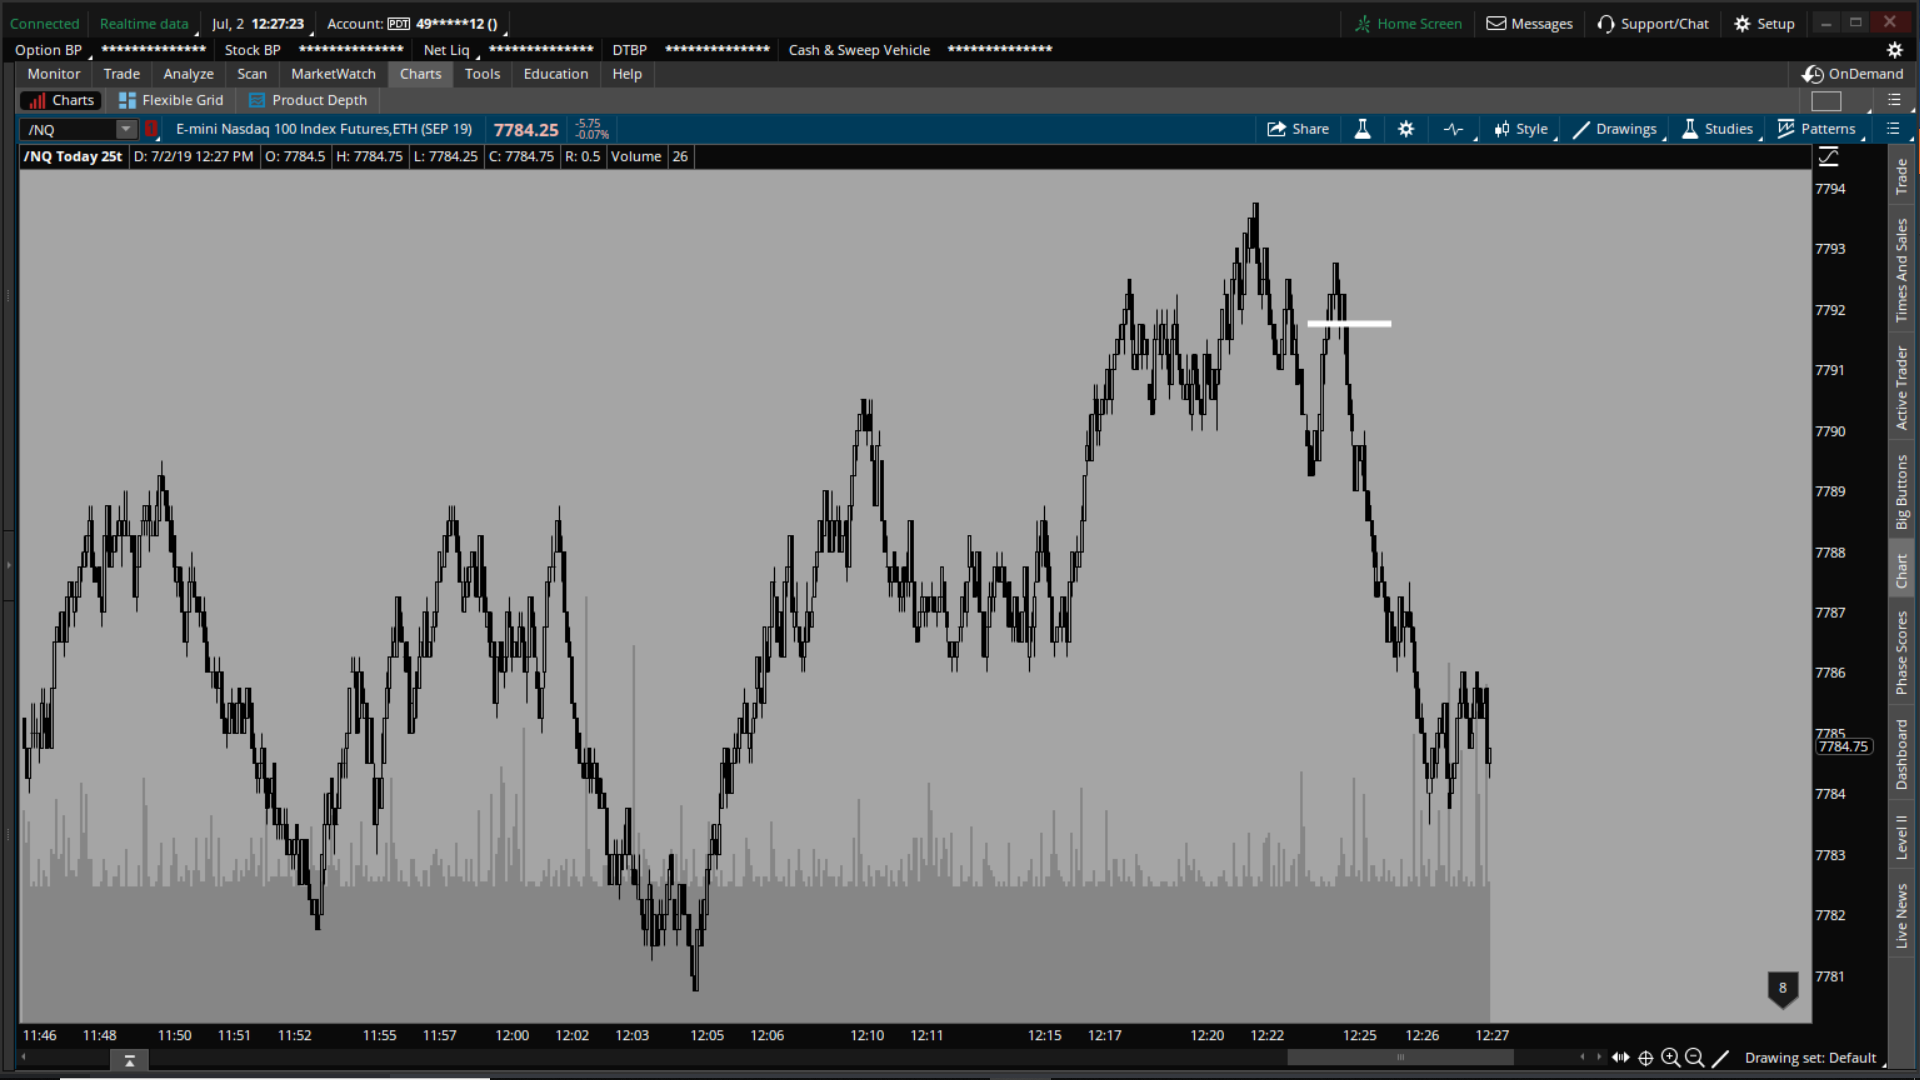
Task: Switch to the Flexible Grid subtab
Action: coord(171,100)
